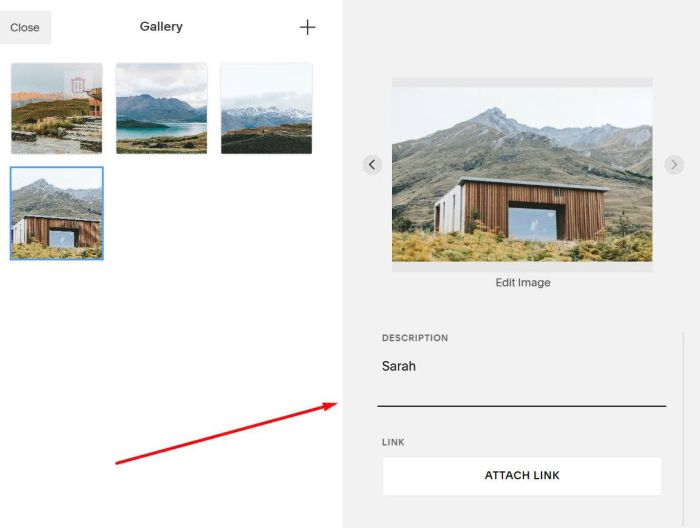Click the gray bar below the preview image
The height and width of the screenshot is (528, 700).
pyautogui.click(x=522, y=266)
